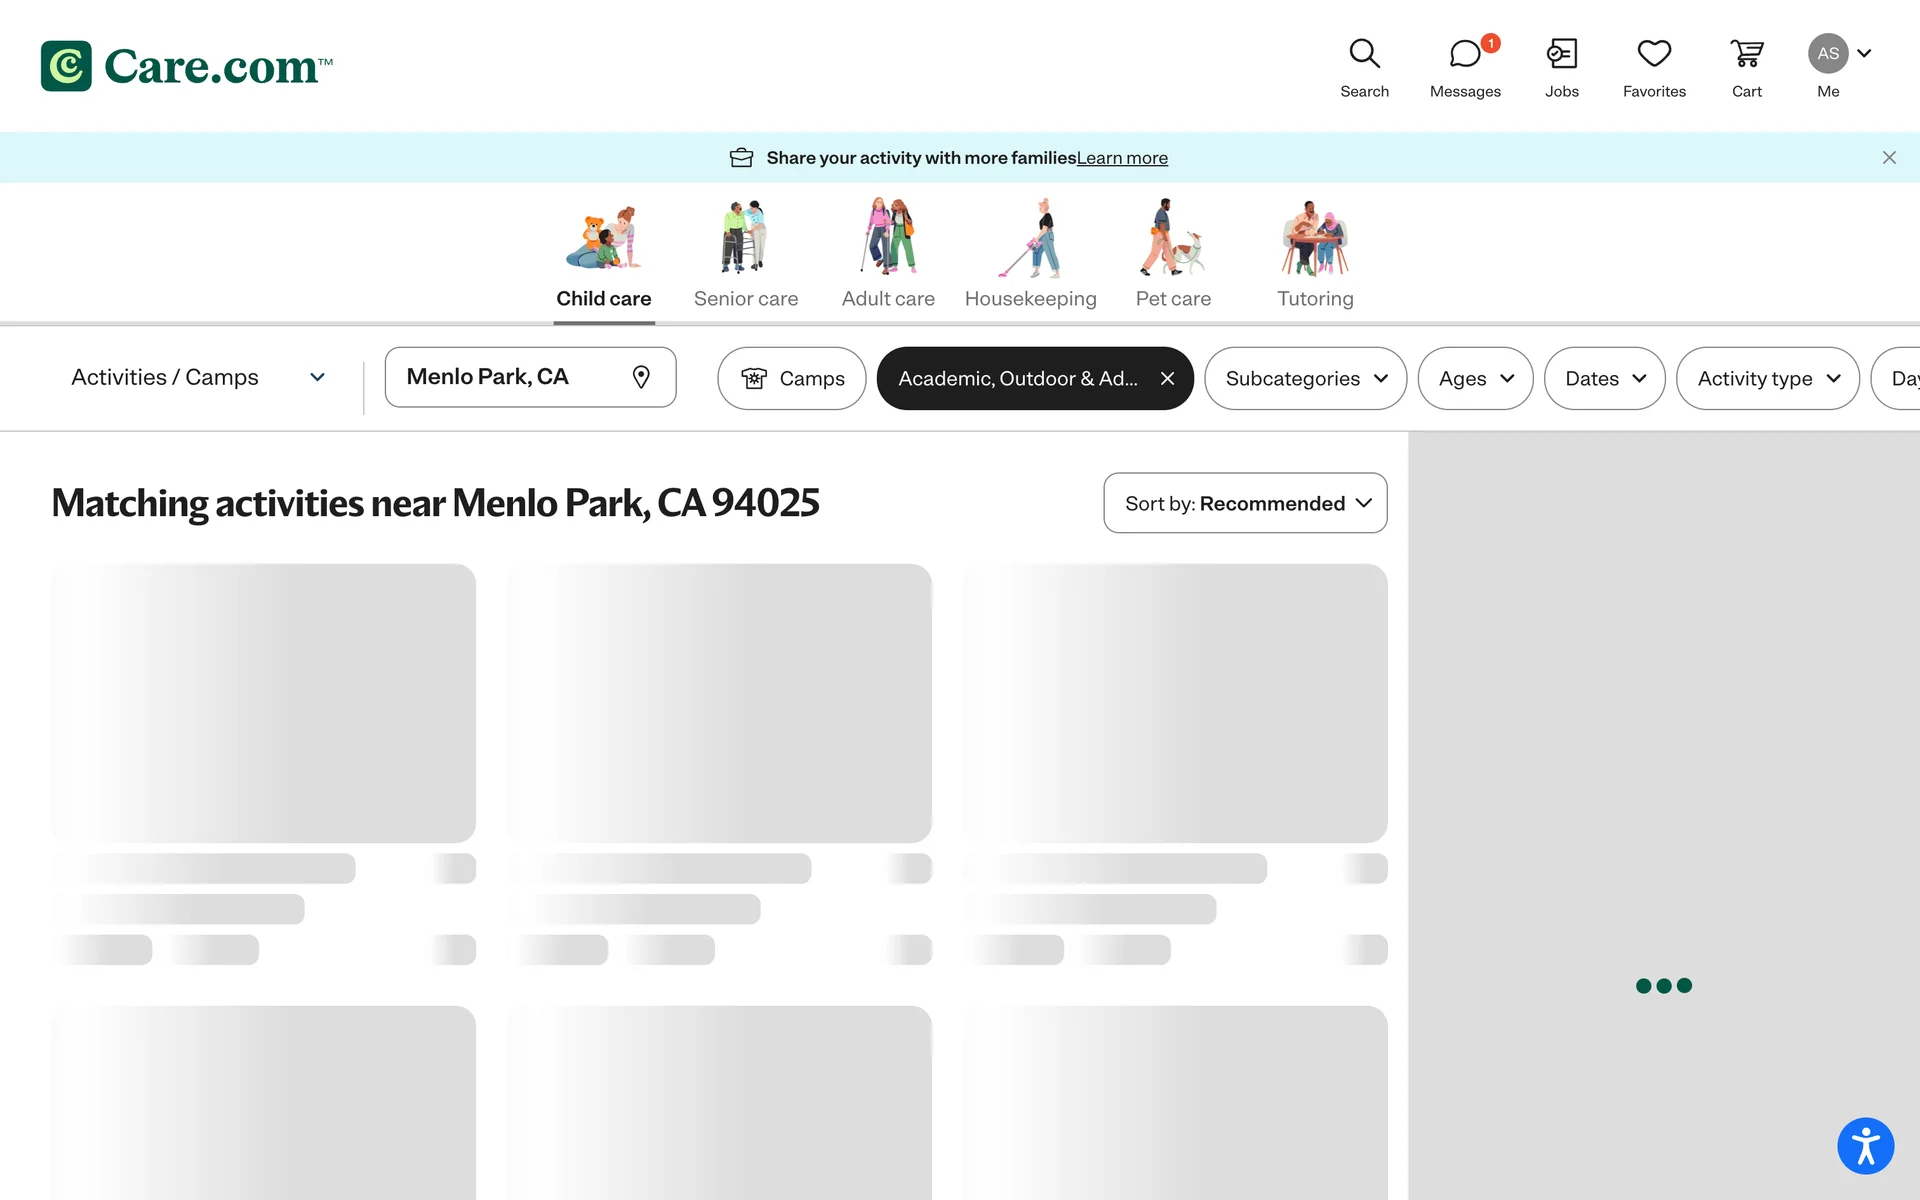The height and width of the screenshot is (1200, 1920).
Task: Open the Ages filter dropdown
Action: [1475, 378]
